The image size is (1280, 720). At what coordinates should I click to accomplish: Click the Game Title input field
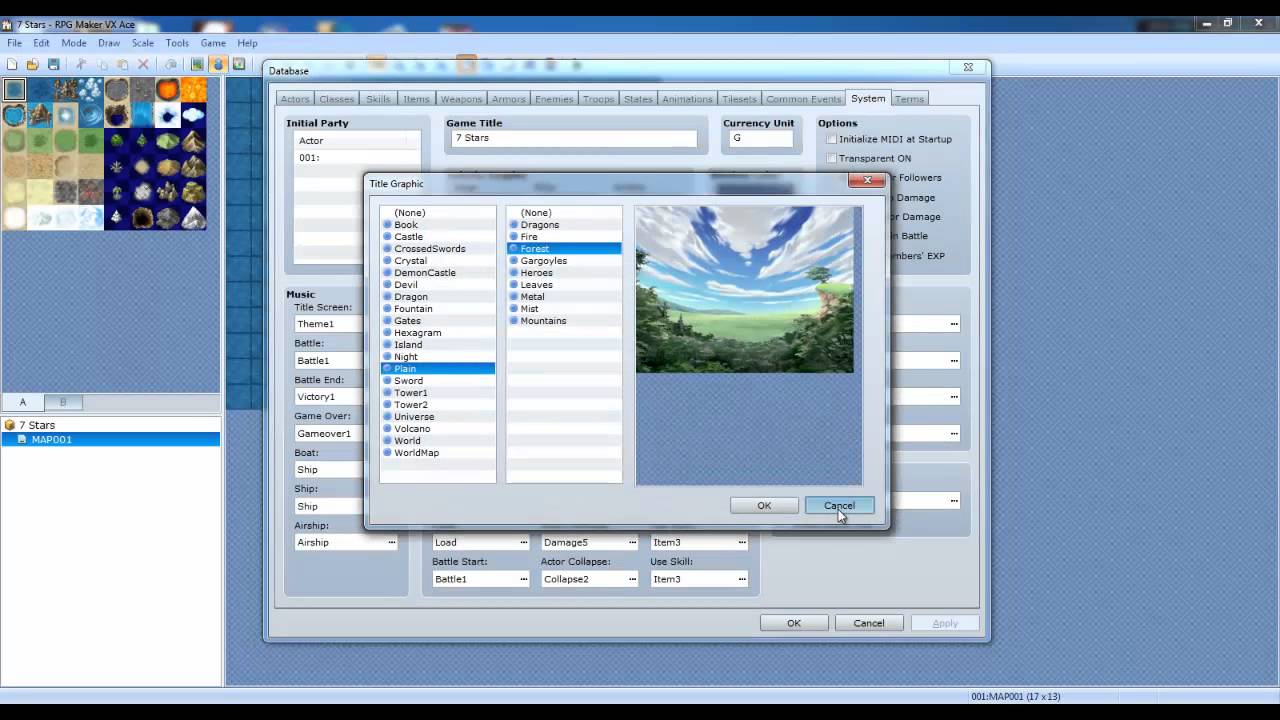pyautogui.click(x=572, y=138)
